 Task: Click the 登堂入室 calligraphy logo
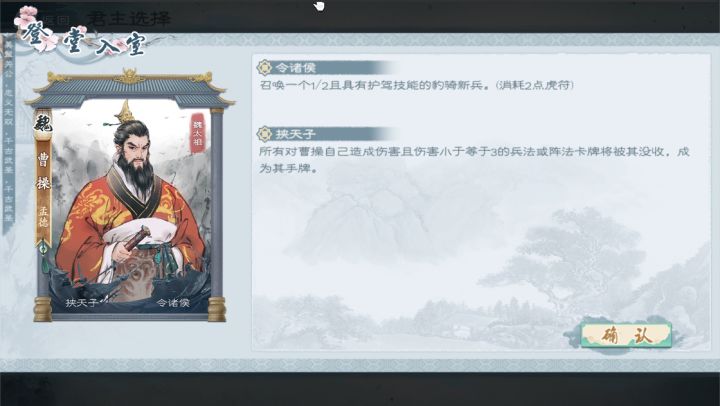(x=83, y=39)
